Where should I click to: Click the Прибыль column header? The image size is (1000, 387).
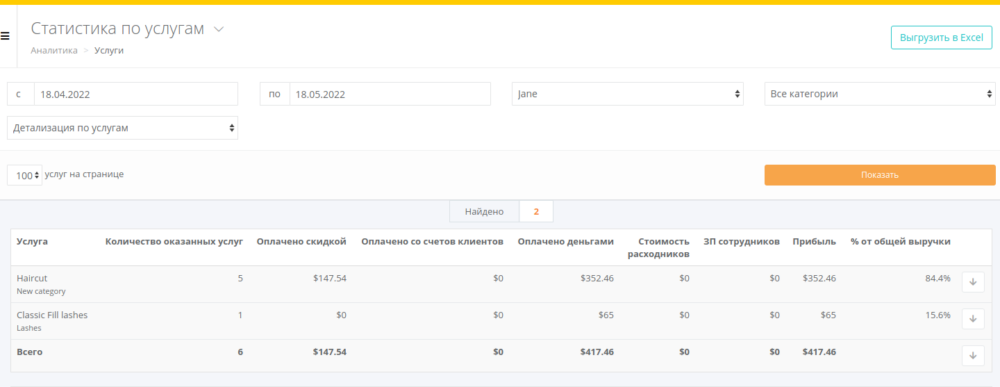pos(814,242)
